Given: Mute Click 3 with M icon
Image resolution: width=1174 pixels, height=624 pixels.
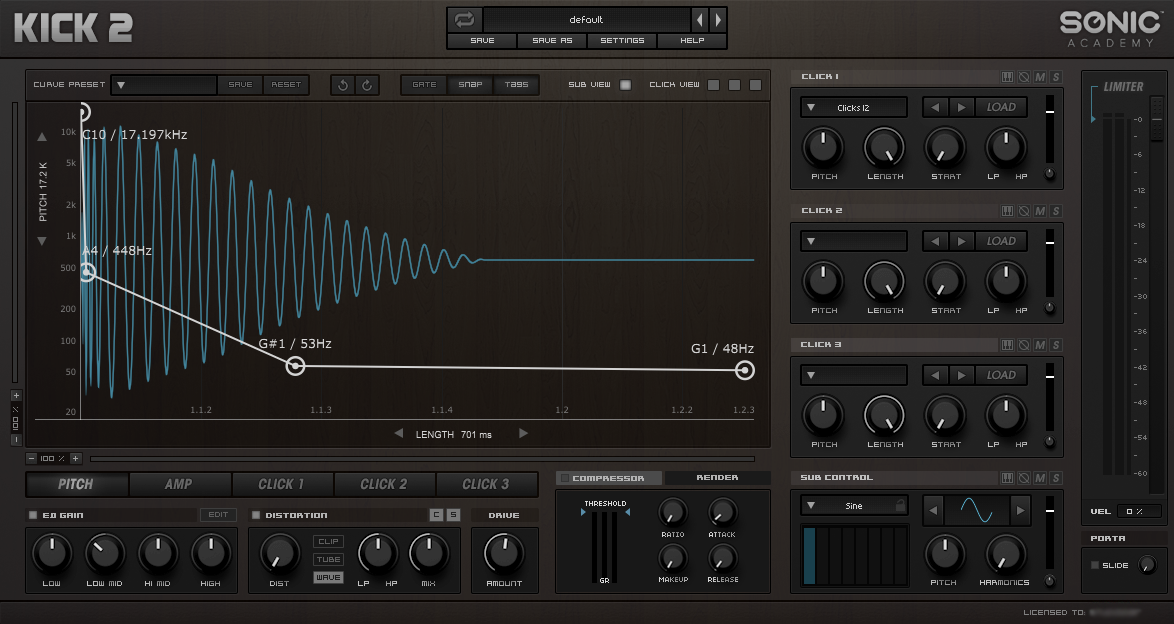Looking at the screenshot, I should point(1040,345).
